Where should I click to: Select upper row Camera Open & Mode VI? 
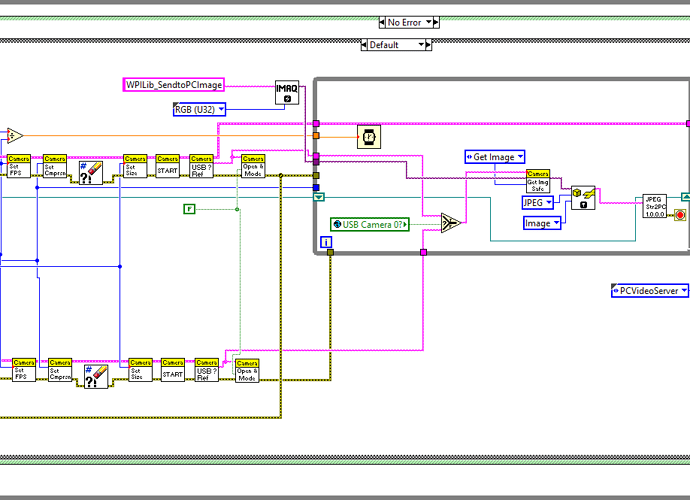click(253, 166)
